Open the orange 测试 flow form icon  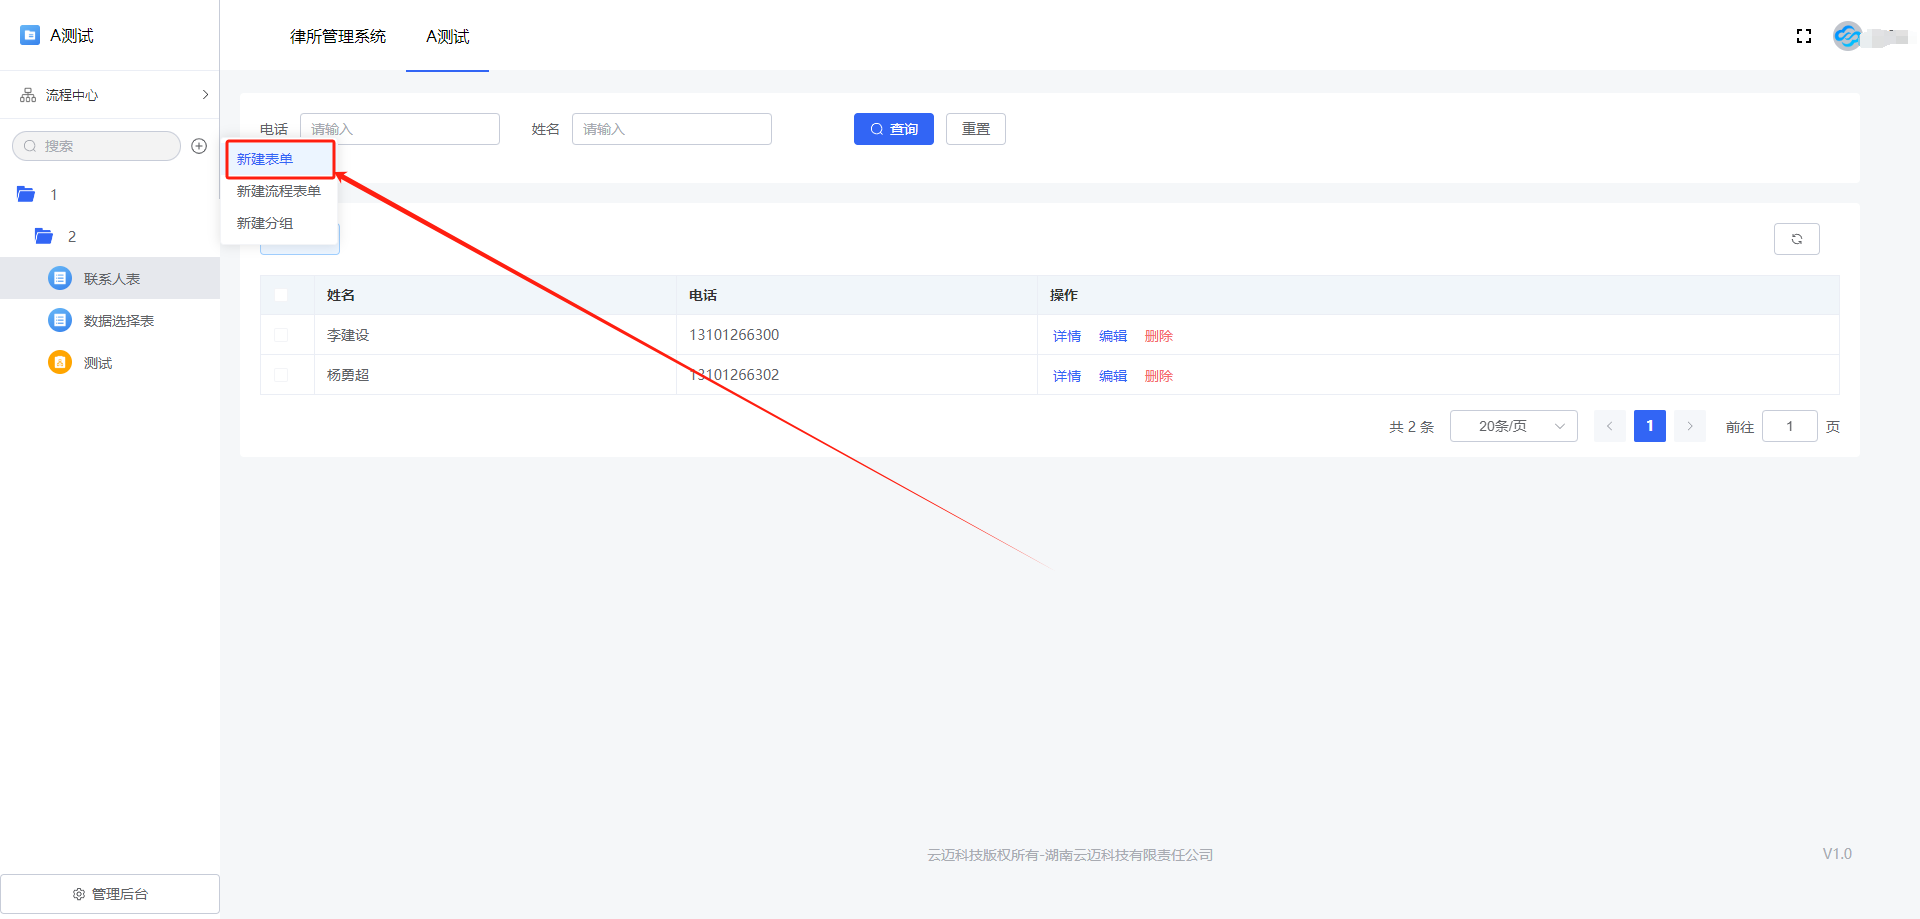point(60,362)
